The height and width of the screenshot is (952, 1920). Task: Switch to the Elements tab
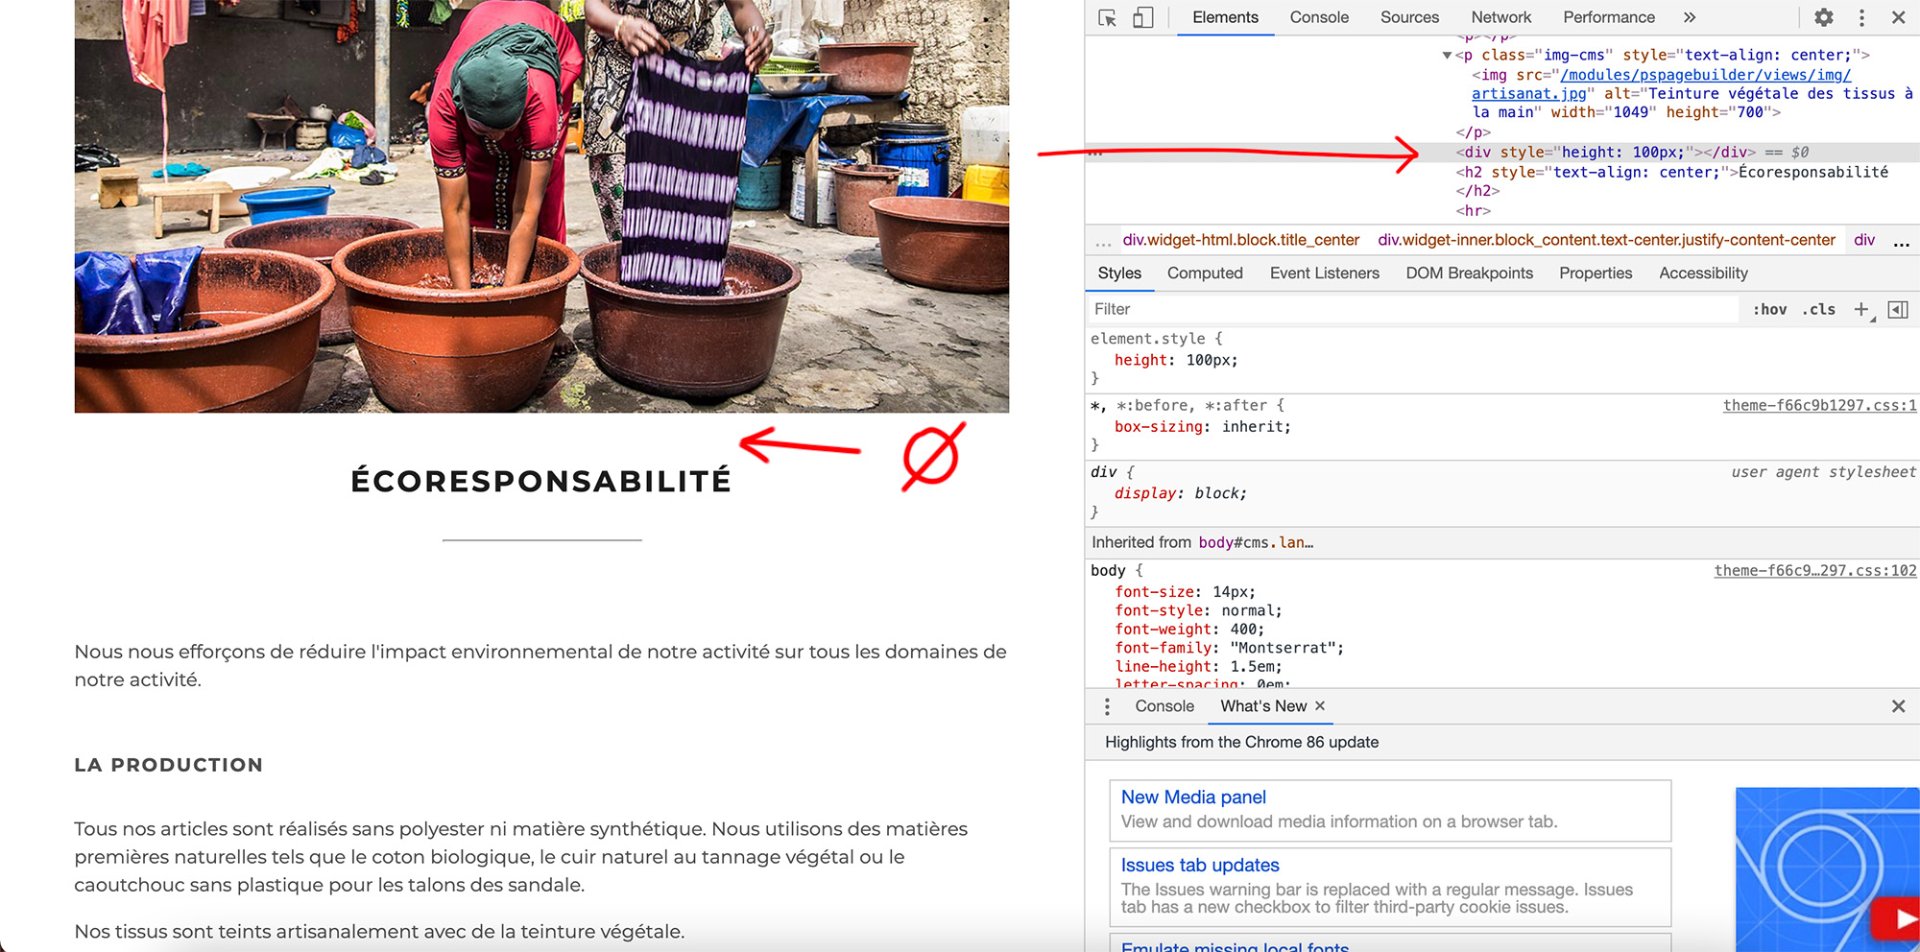click(x=1225, y=17)
